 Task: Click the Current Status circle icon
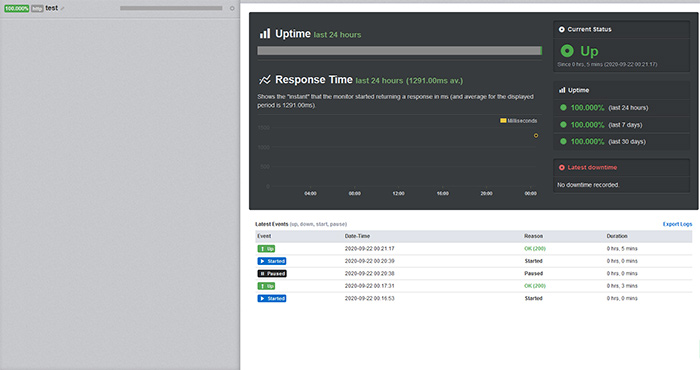(562, 29)
